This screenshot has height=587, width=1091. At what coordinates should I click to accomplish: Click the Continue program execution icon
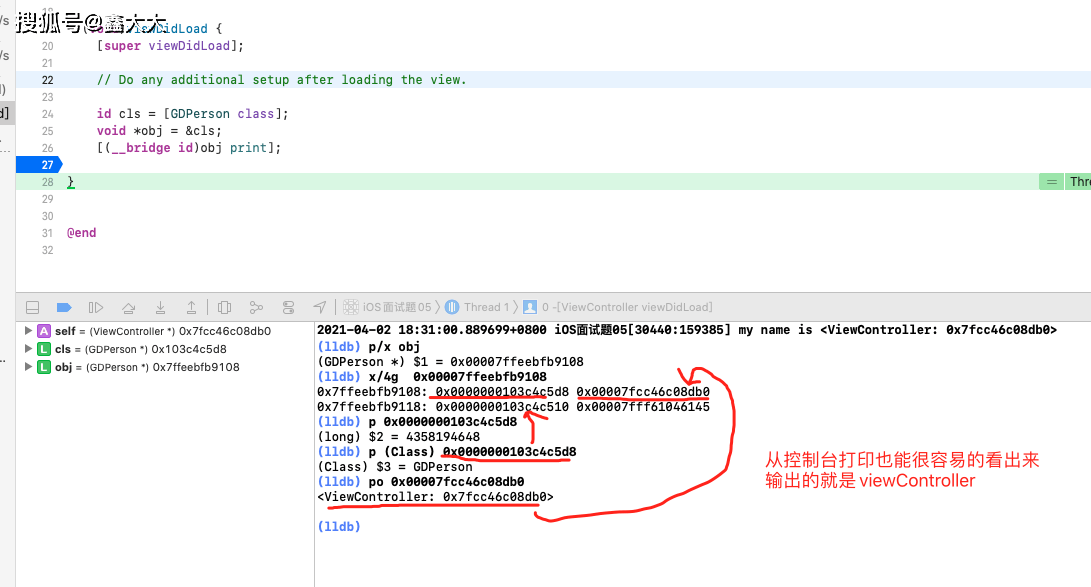96,307
